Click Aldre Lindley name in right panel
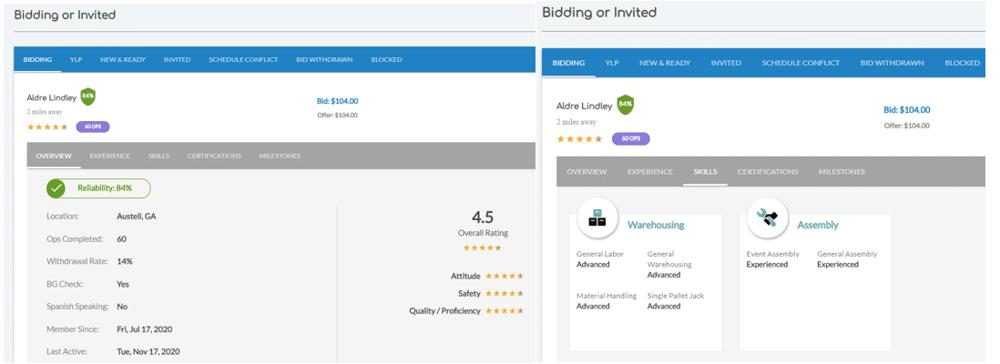 point(584,106)
